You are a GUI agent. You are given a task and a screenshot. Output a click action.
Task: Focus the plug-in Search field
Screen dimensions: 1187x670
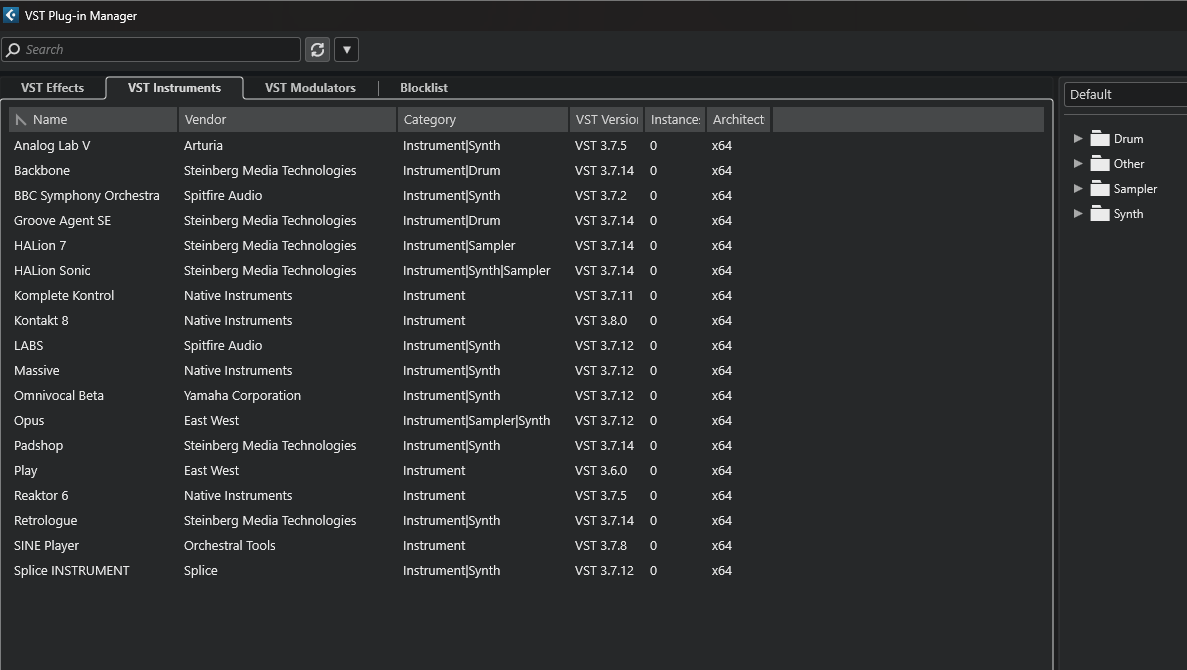point(151,50)
